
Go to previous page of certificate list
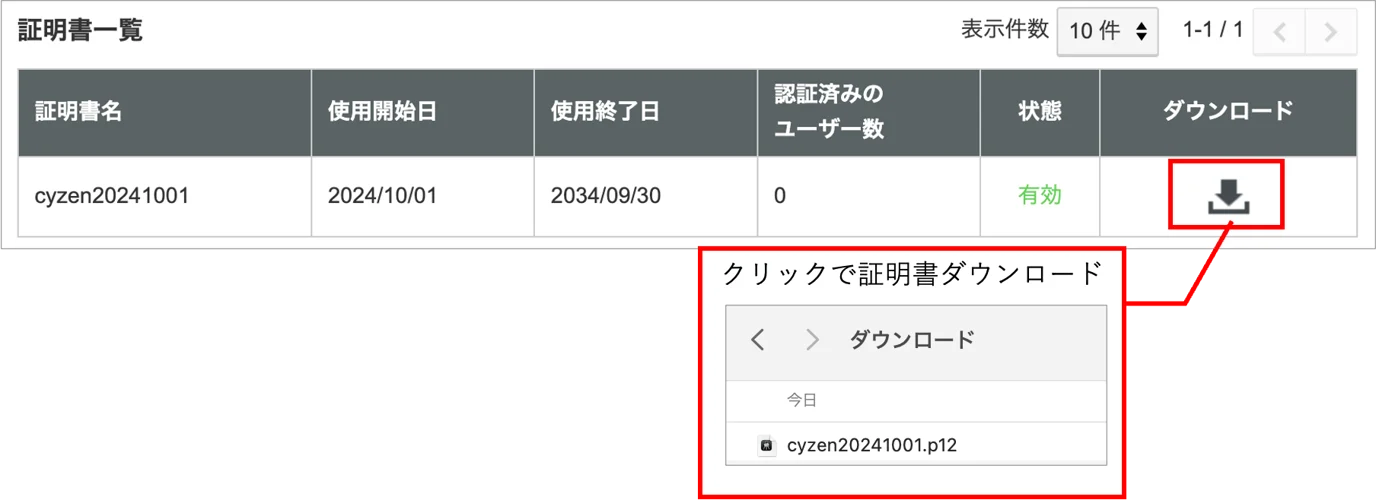pos(1280,32)
